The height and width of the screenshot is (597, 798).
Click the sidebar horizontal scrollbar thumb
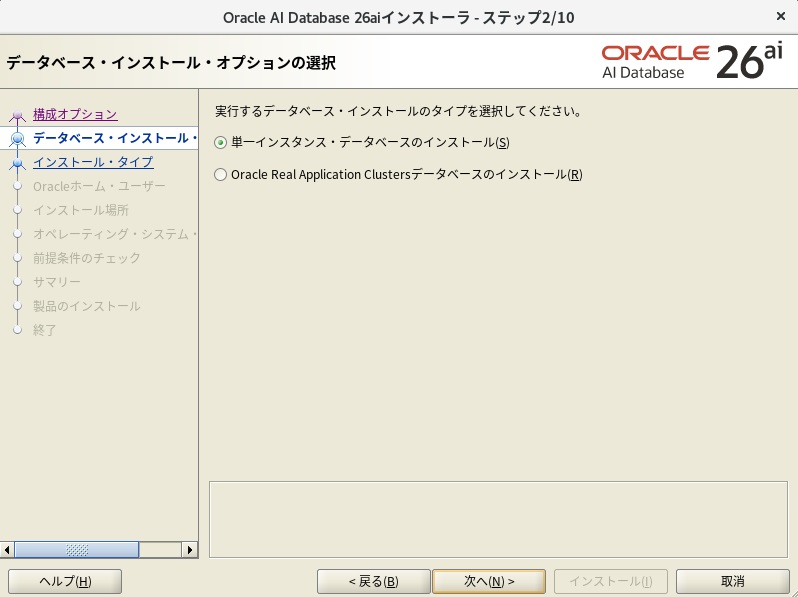(76, 550)
